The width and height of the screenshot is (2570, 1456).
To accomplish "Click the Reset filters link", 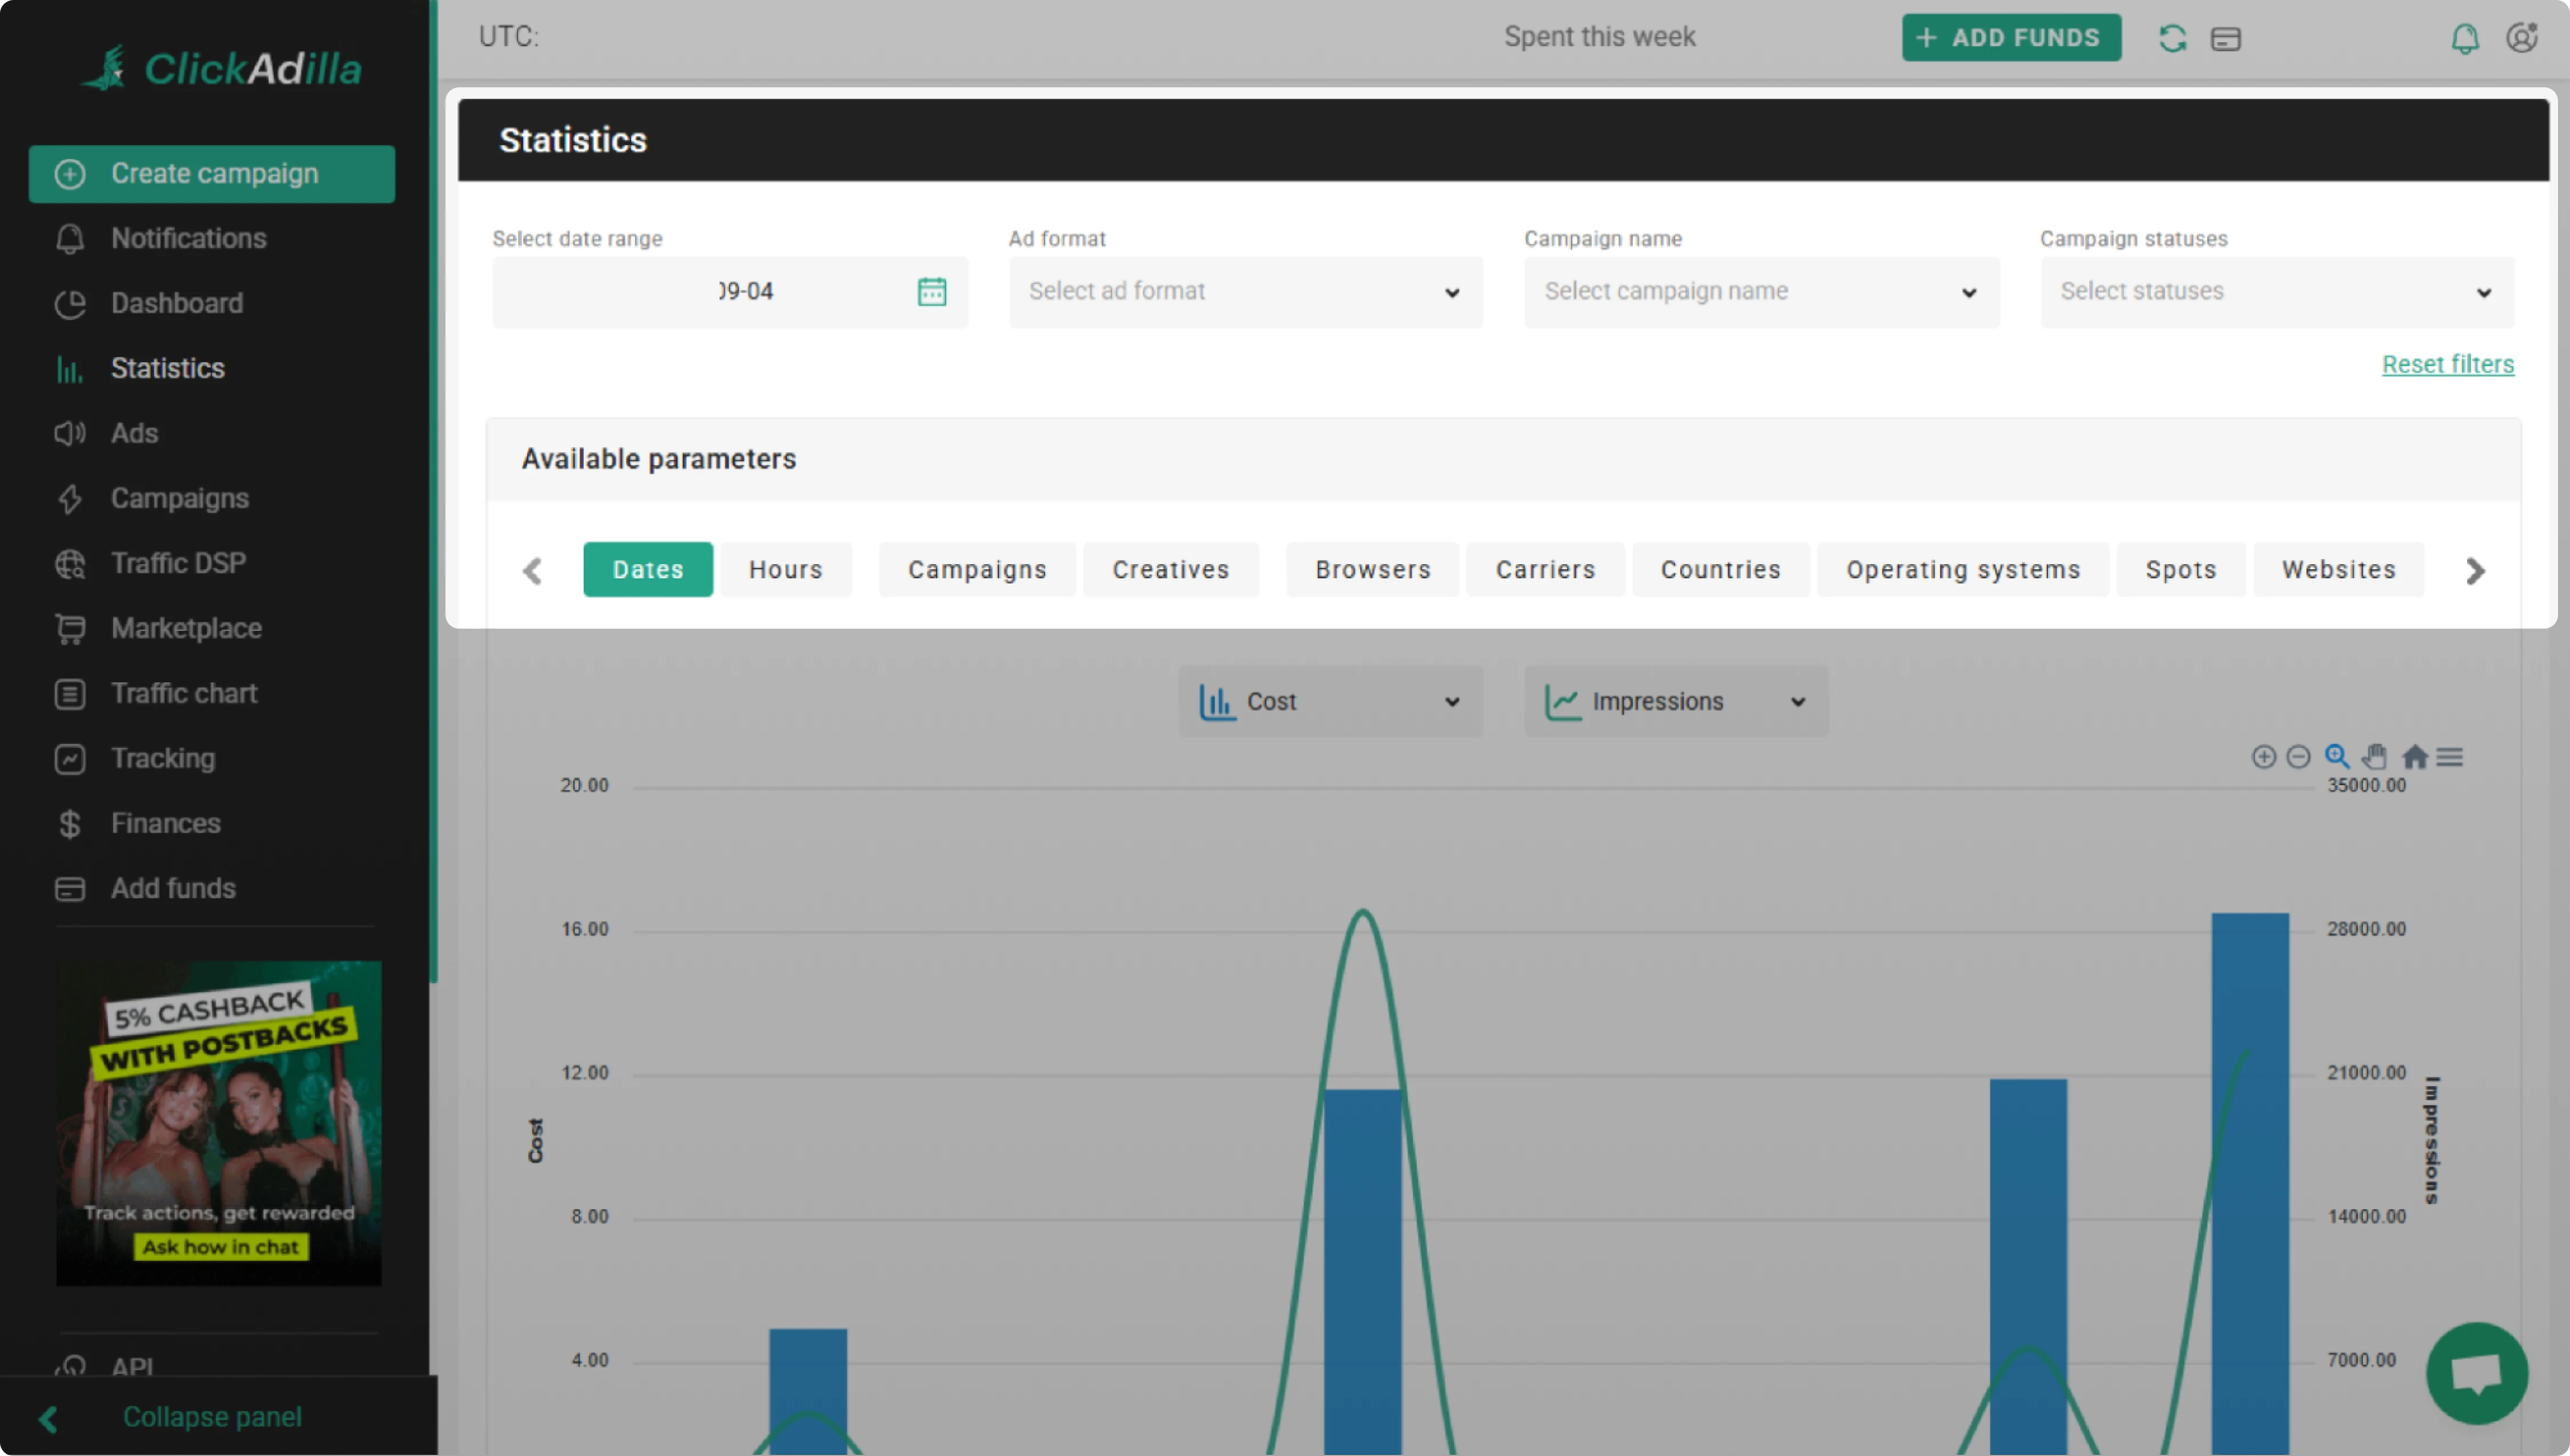I will (x=2447, y=364).
